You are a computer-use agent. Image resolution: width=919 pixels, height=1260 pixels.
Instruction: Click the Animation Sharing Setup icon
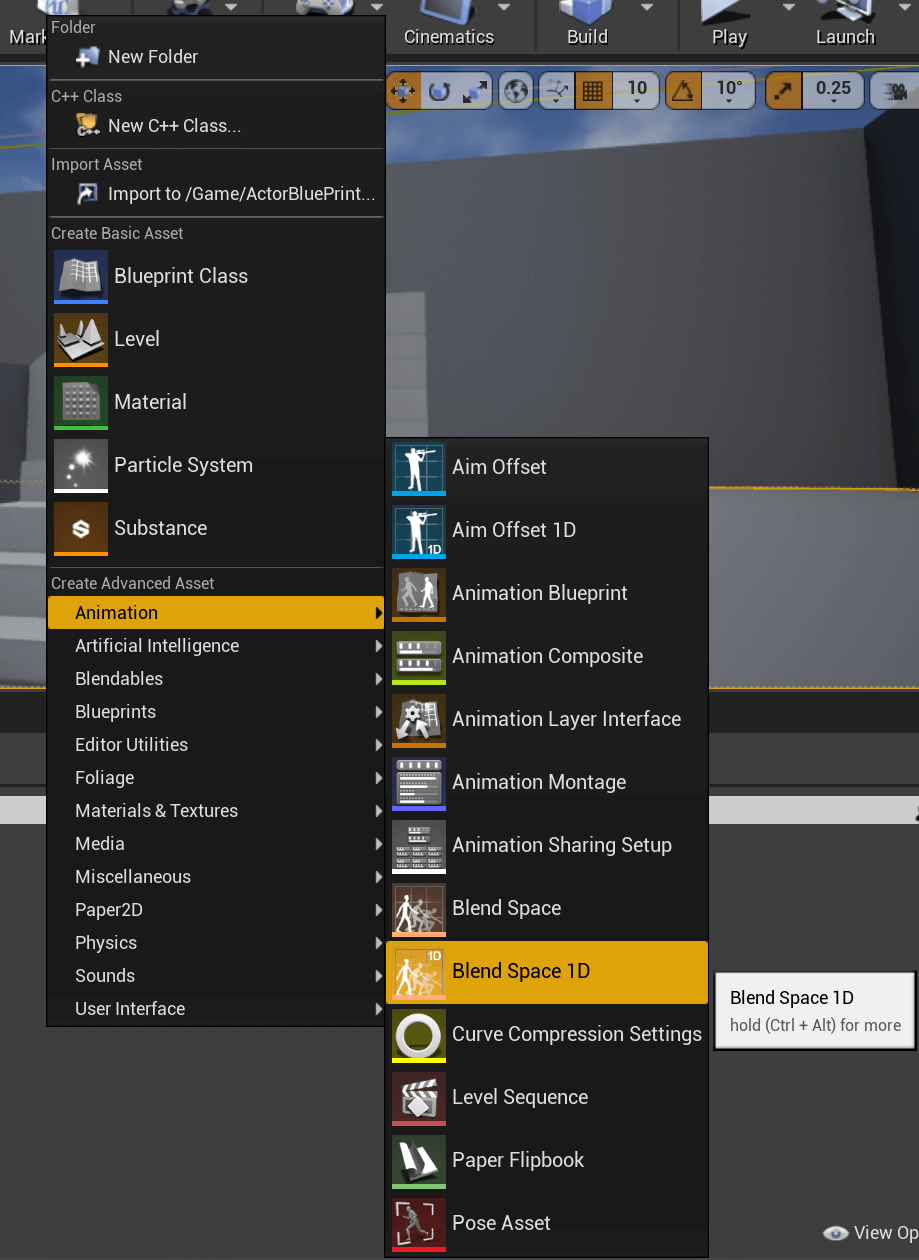(x=419, y=845)
